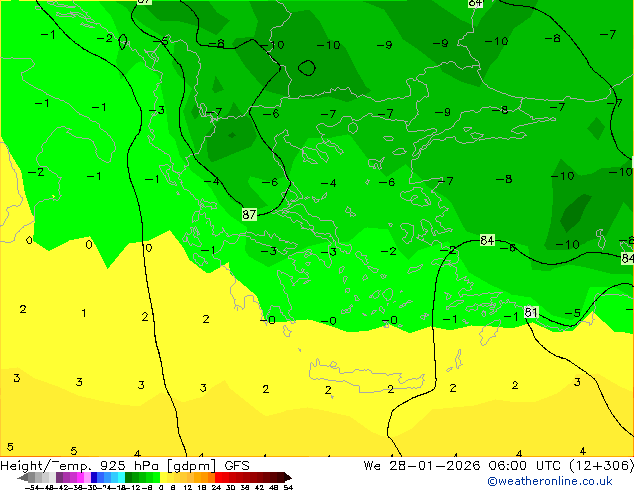Pick the darkest green legend swatch
The height and width of the screenshot is (490, 634).
tap(128, 477)
